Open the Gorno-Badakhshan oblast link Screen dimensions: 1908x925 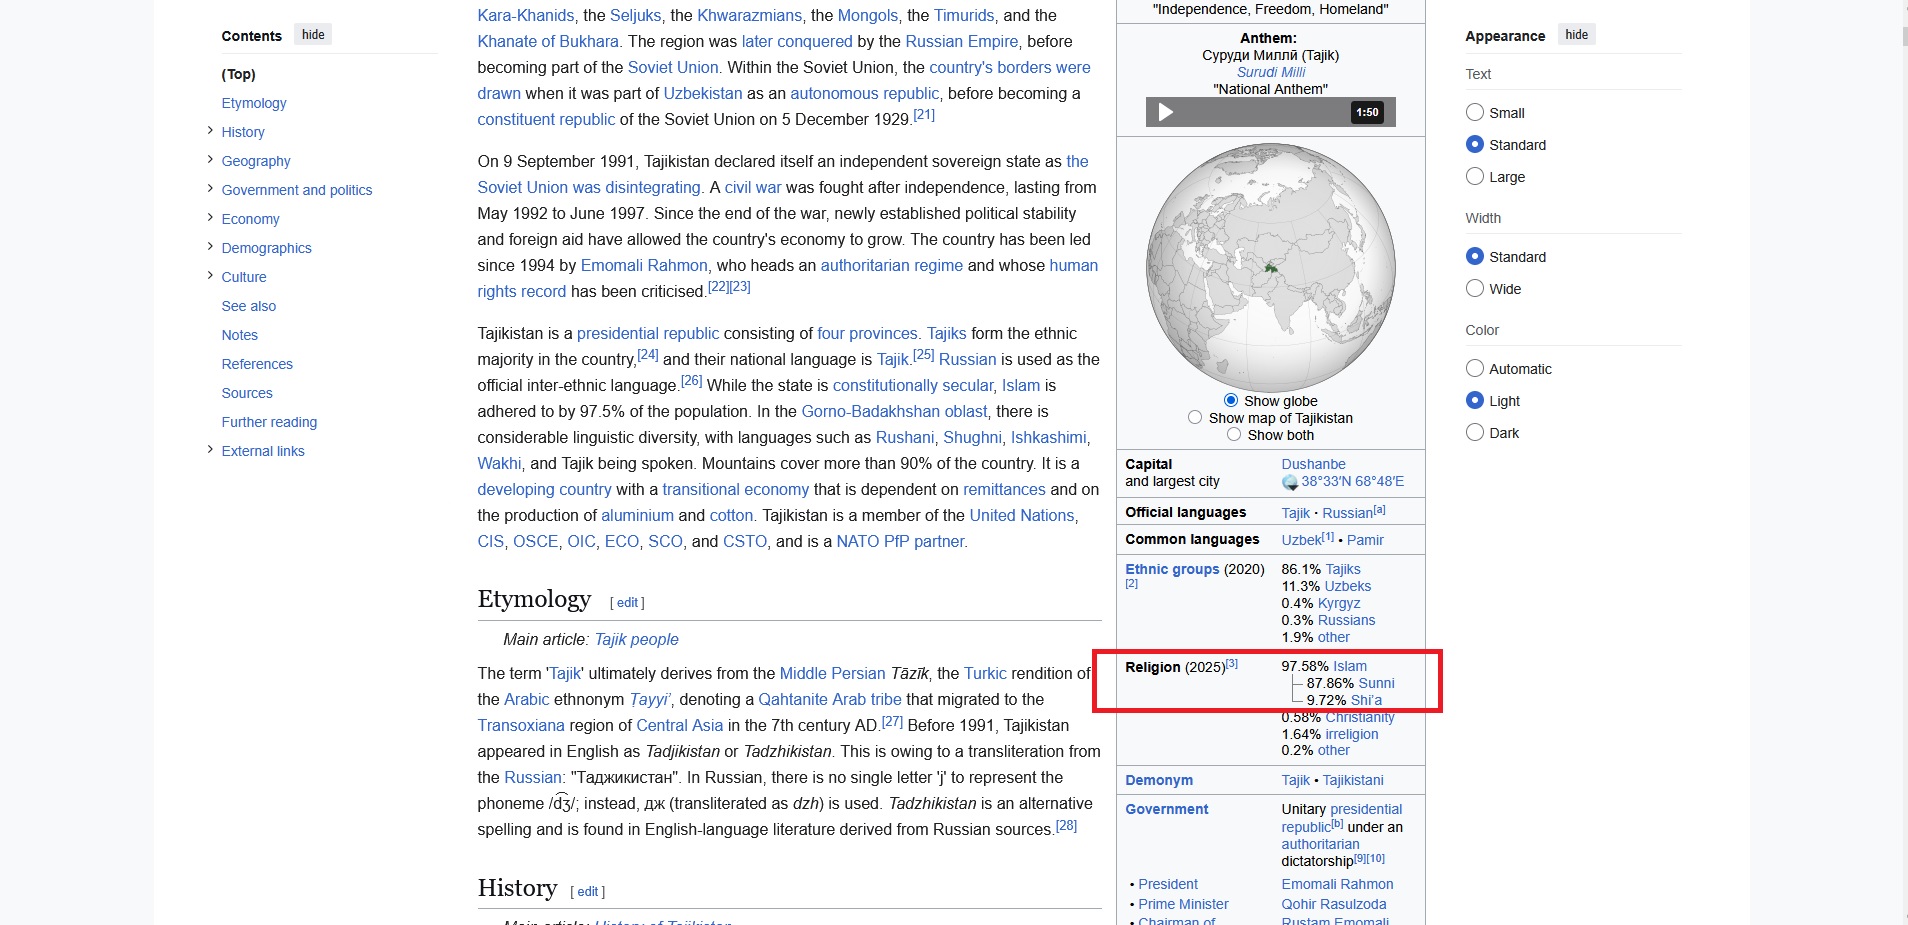pyautogui.click(x=895, y=411)
